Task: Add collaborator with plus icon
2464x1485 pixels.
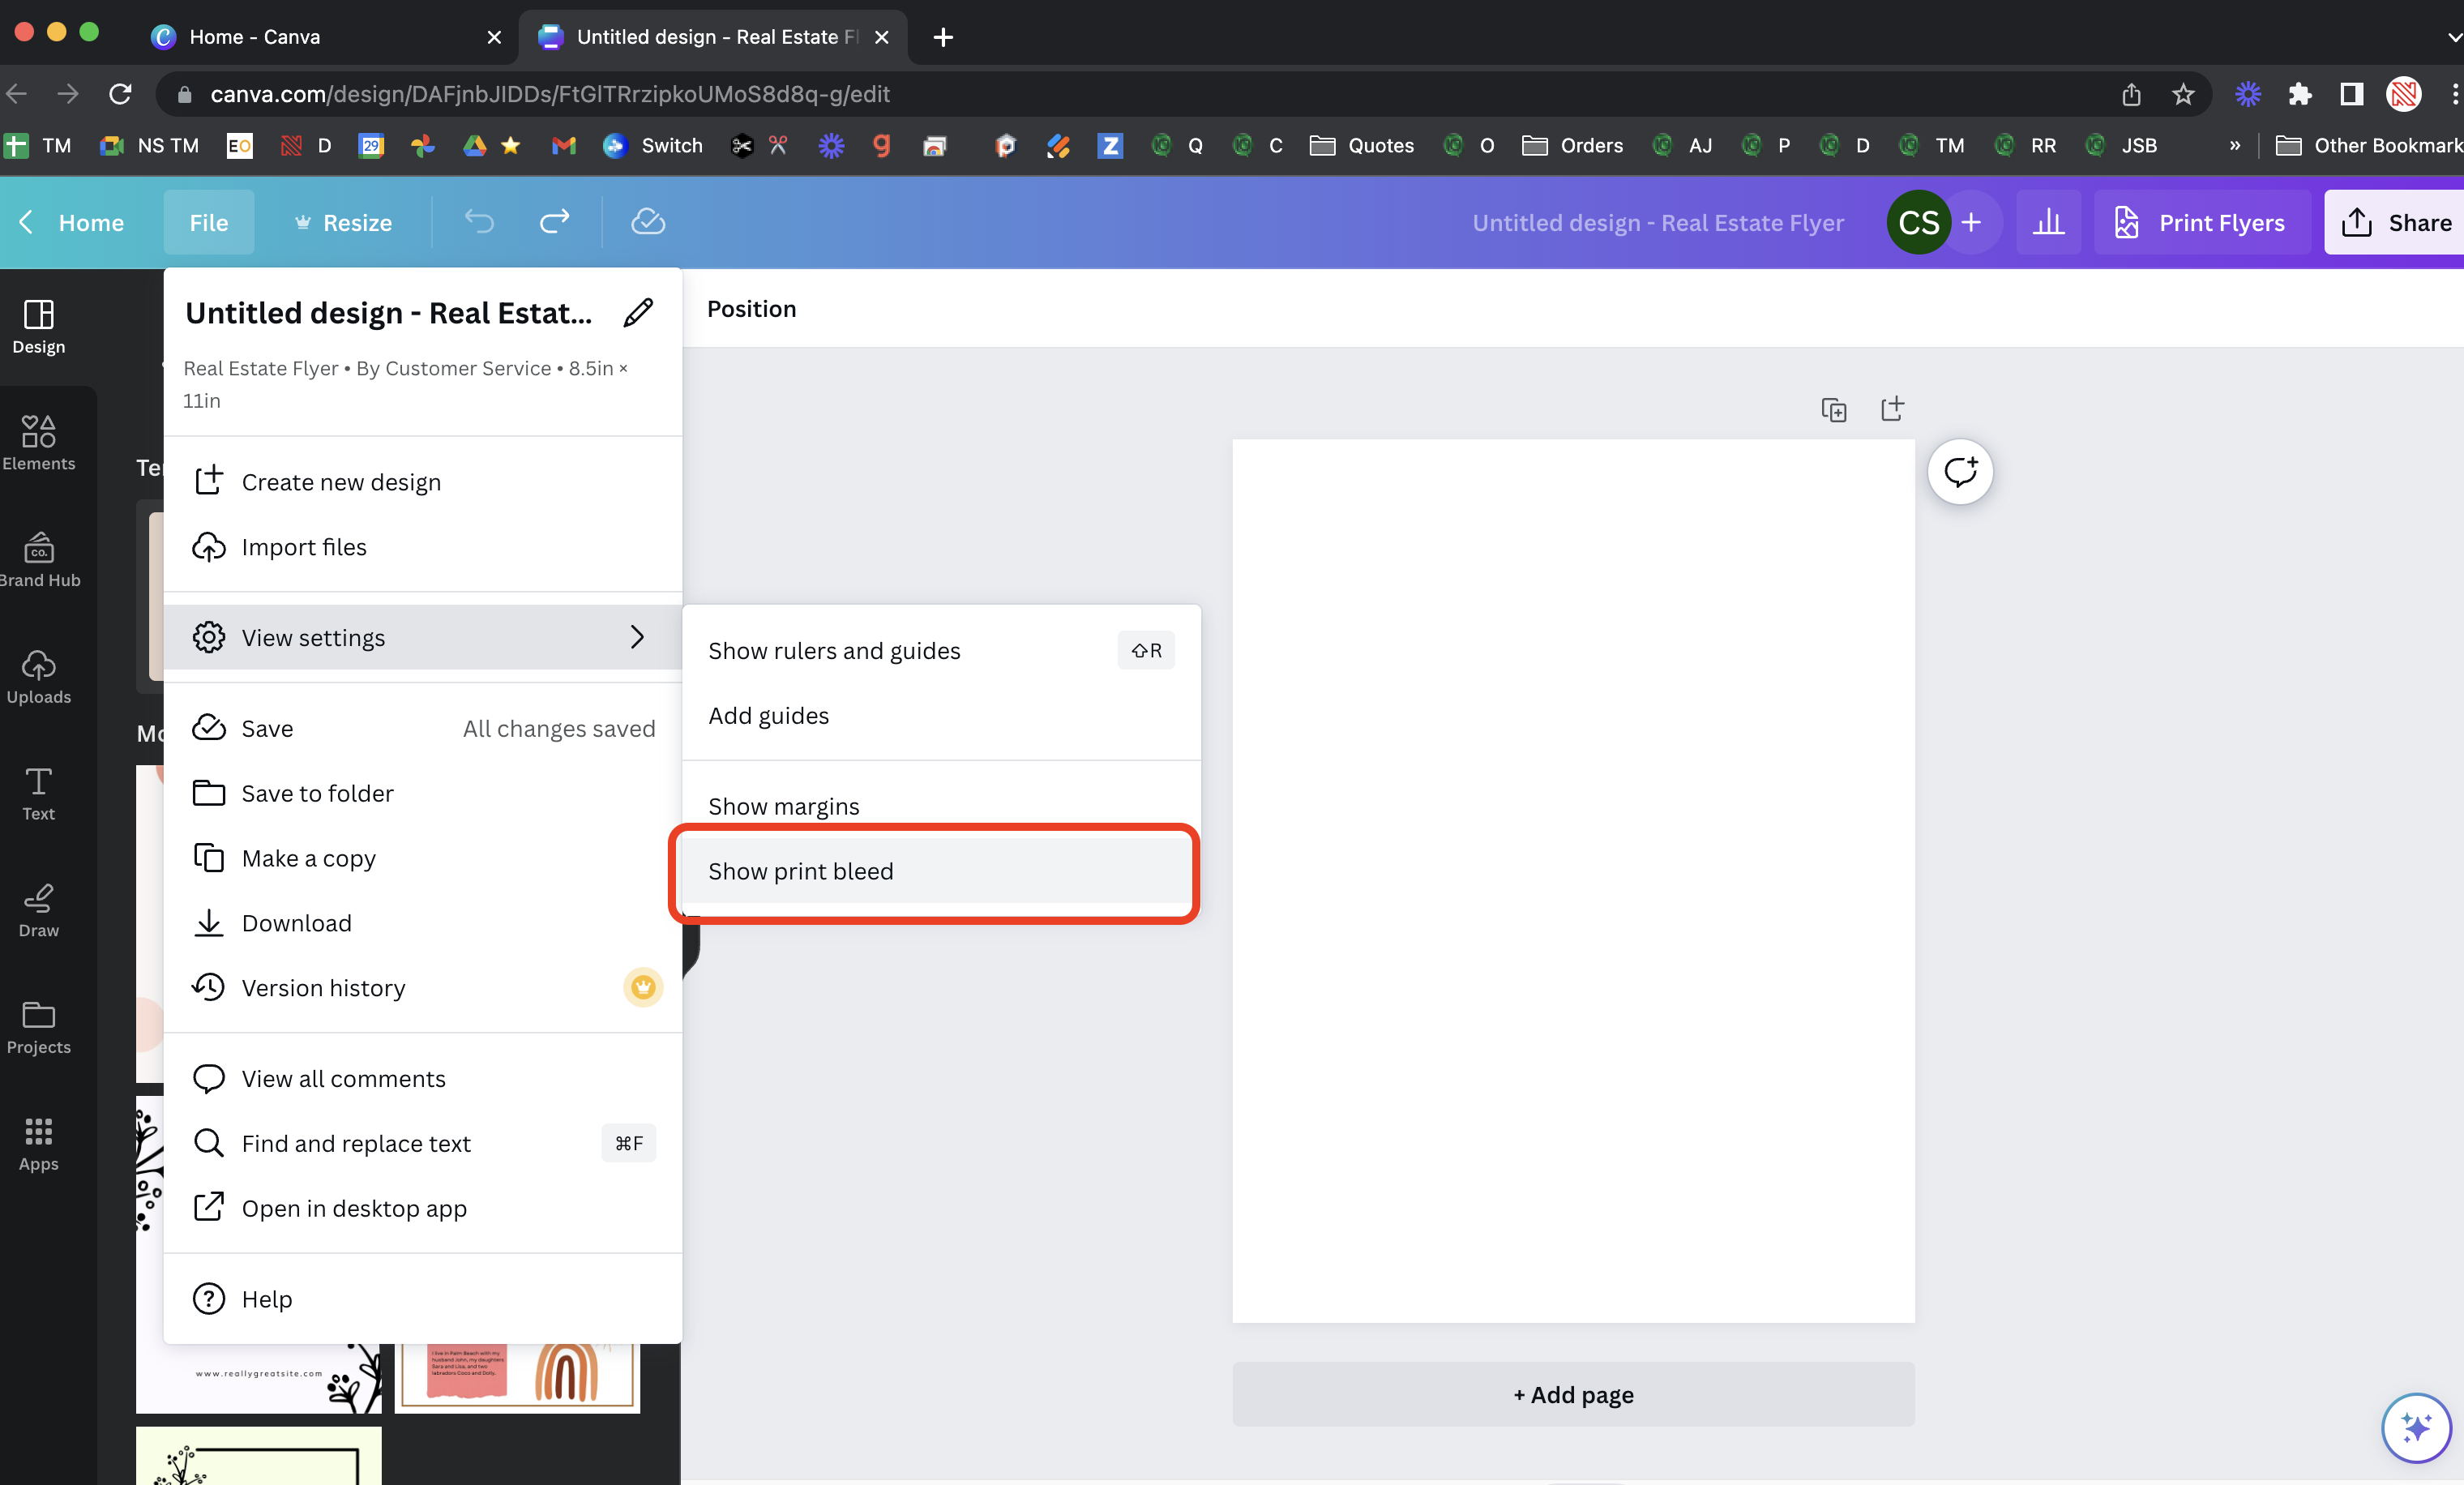Action: point(1972,222)
